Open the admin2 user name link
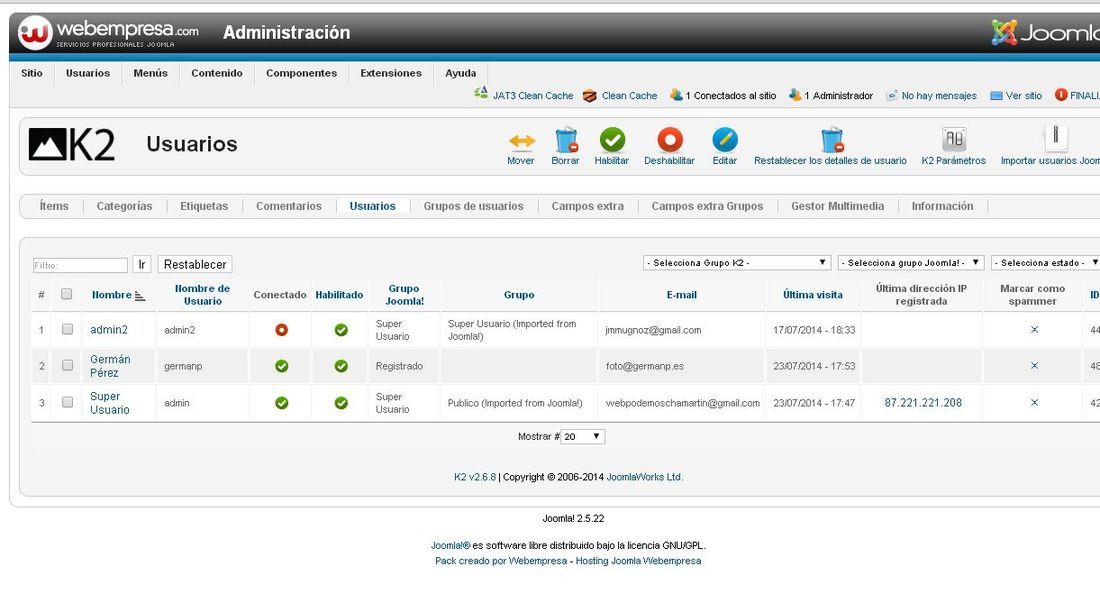1100x612 pixels. pos(109,330)
